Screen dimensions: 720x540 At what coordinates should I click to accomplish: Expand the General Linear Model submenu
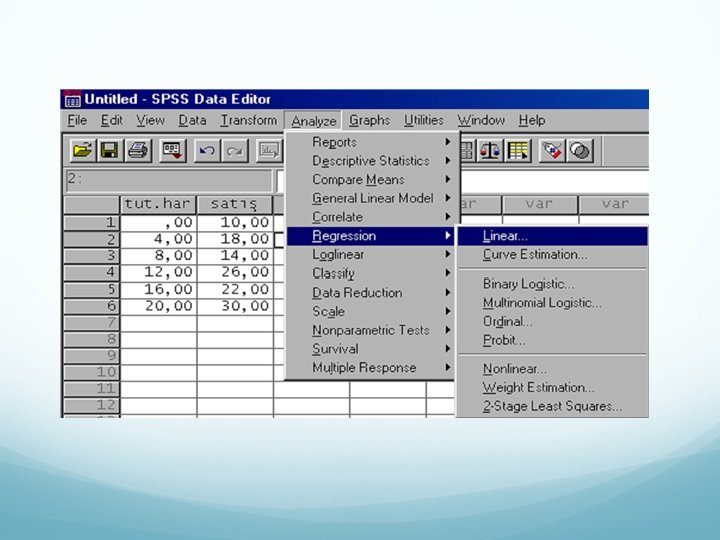click(x=371, y=198)
